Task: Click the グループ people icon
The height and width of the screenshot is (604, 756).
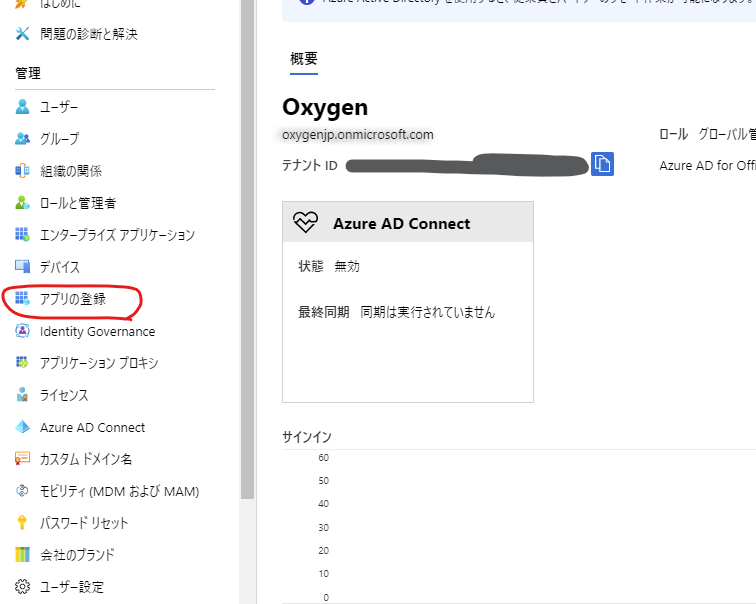Action: (22, 139)
